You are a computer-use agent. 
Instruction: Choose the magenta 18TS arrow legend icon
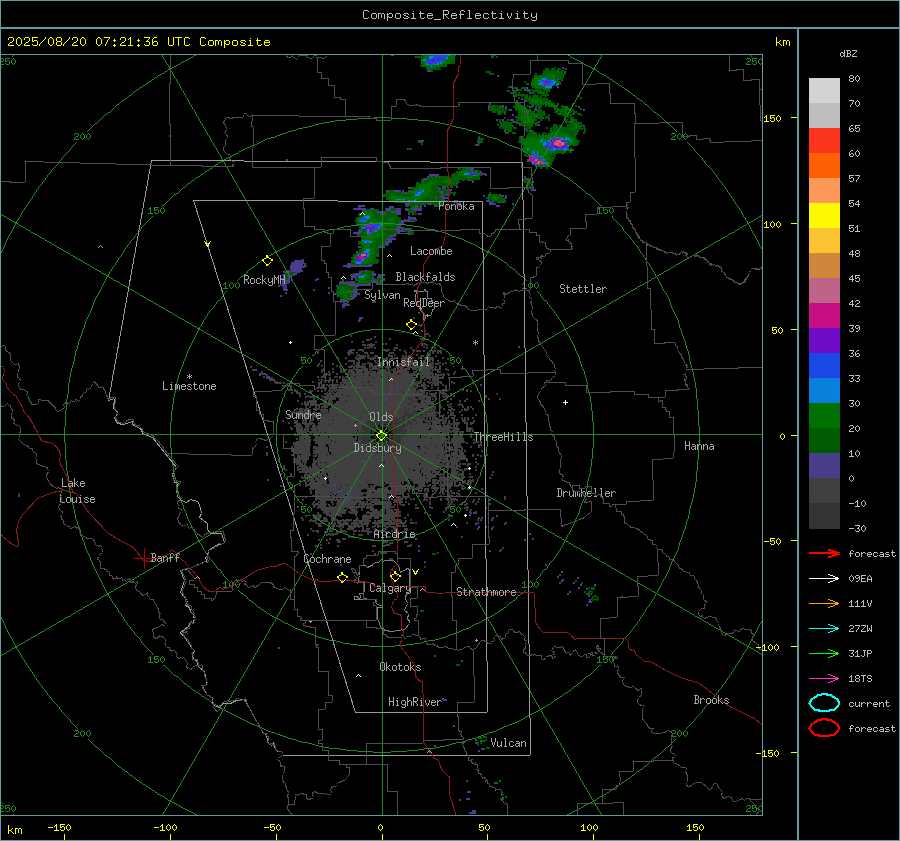coord(824,679)
